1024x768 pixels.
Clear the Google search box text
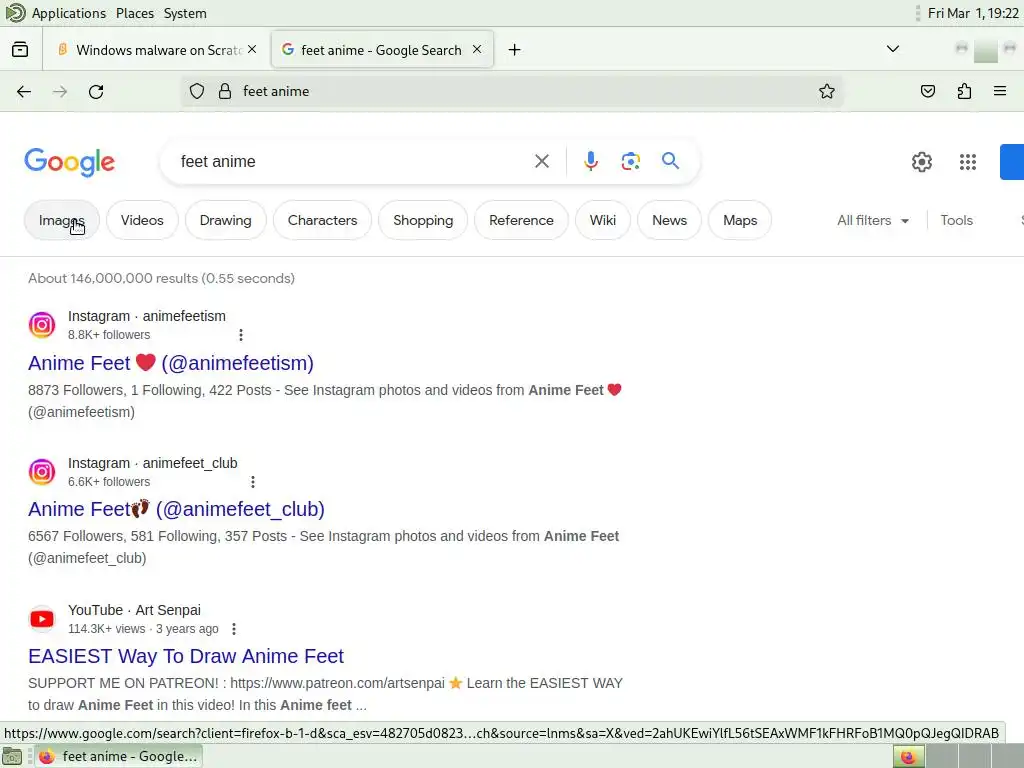[542, 161]
